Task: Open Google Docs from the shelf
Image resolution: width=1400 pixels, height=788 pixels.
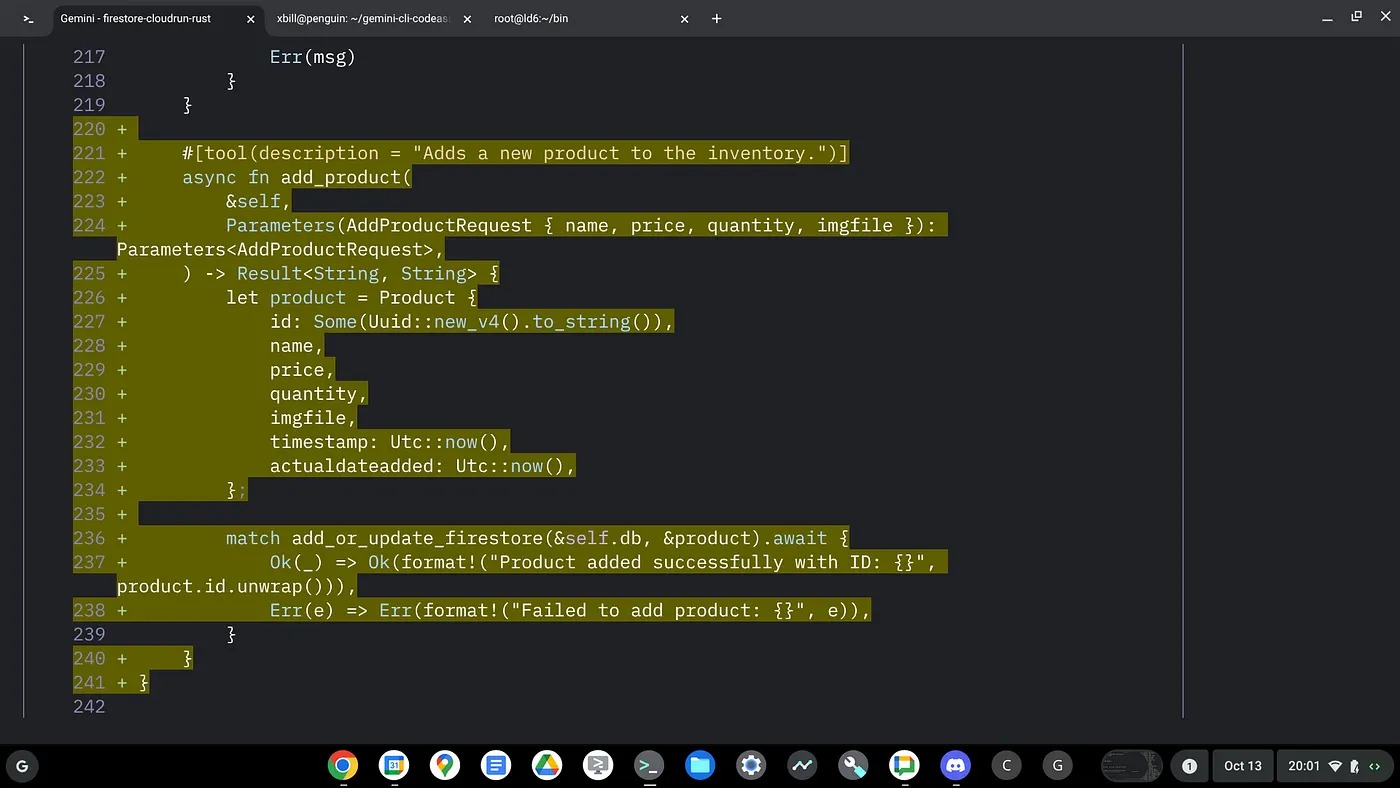Action: [x=495, y=766]
